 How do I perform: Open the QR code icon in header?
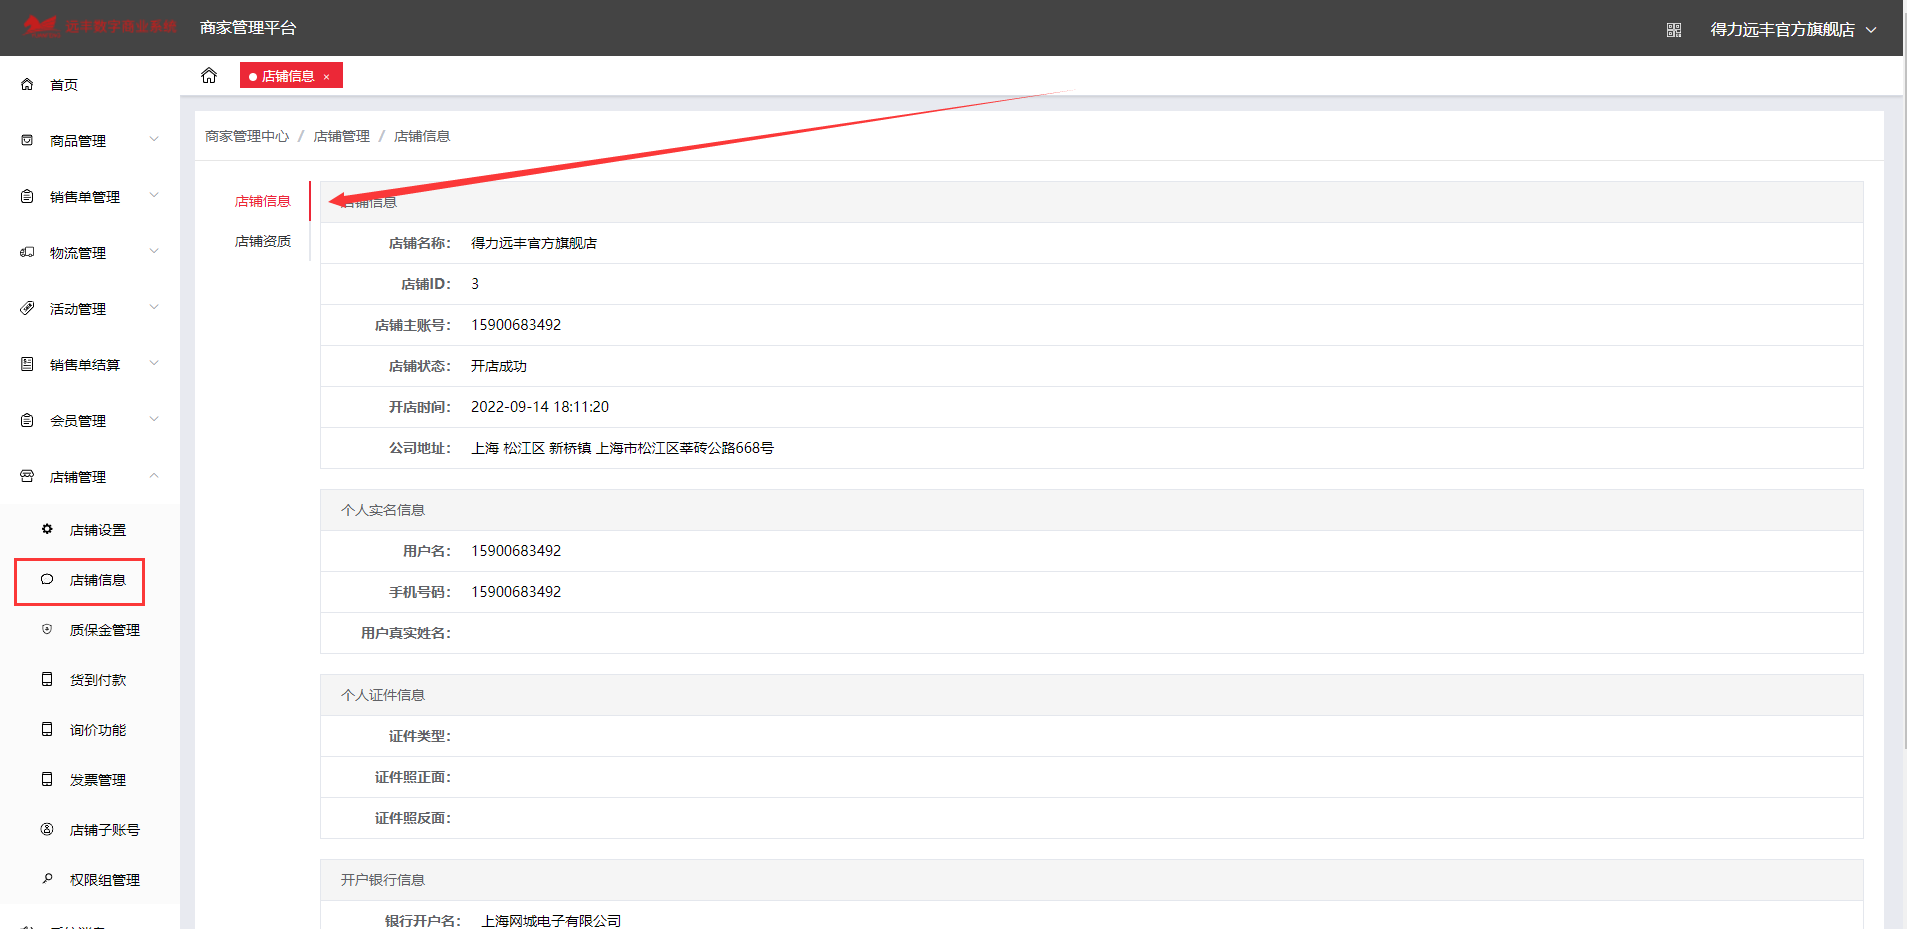(x=1674, y=30)
